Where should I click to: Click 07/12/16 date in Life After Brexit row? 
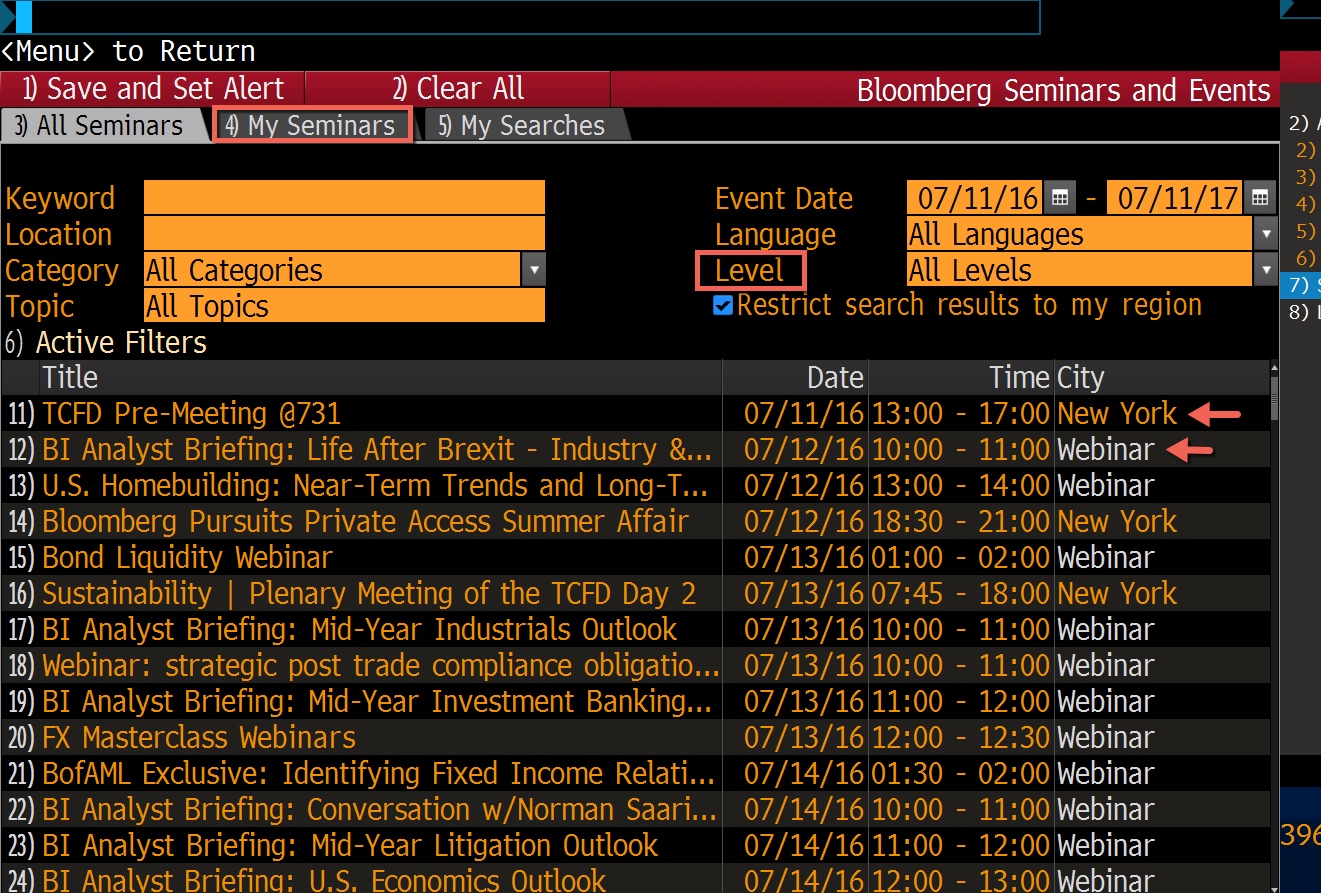pyautogui.click(x=803, y=449)
